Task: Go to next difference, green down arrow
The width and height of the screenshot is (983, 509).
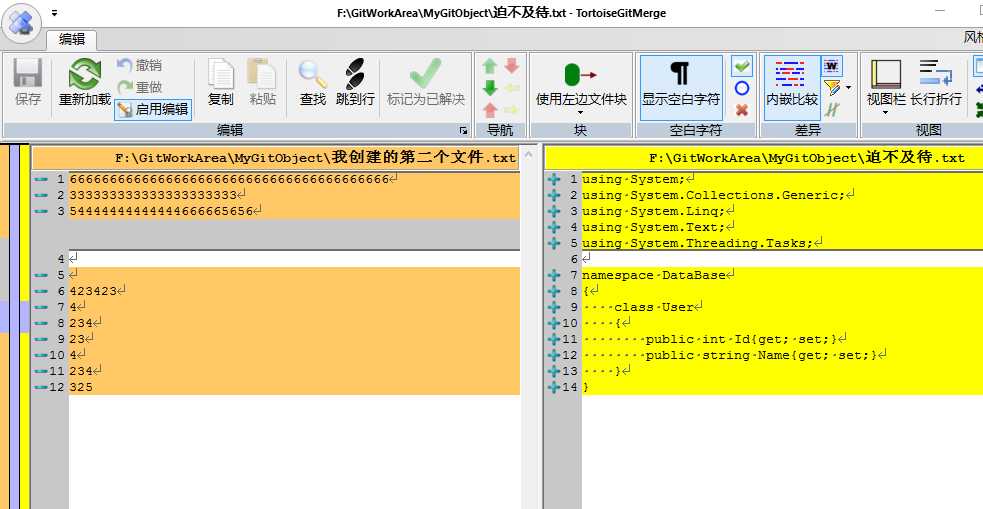Action: point(490,88)
